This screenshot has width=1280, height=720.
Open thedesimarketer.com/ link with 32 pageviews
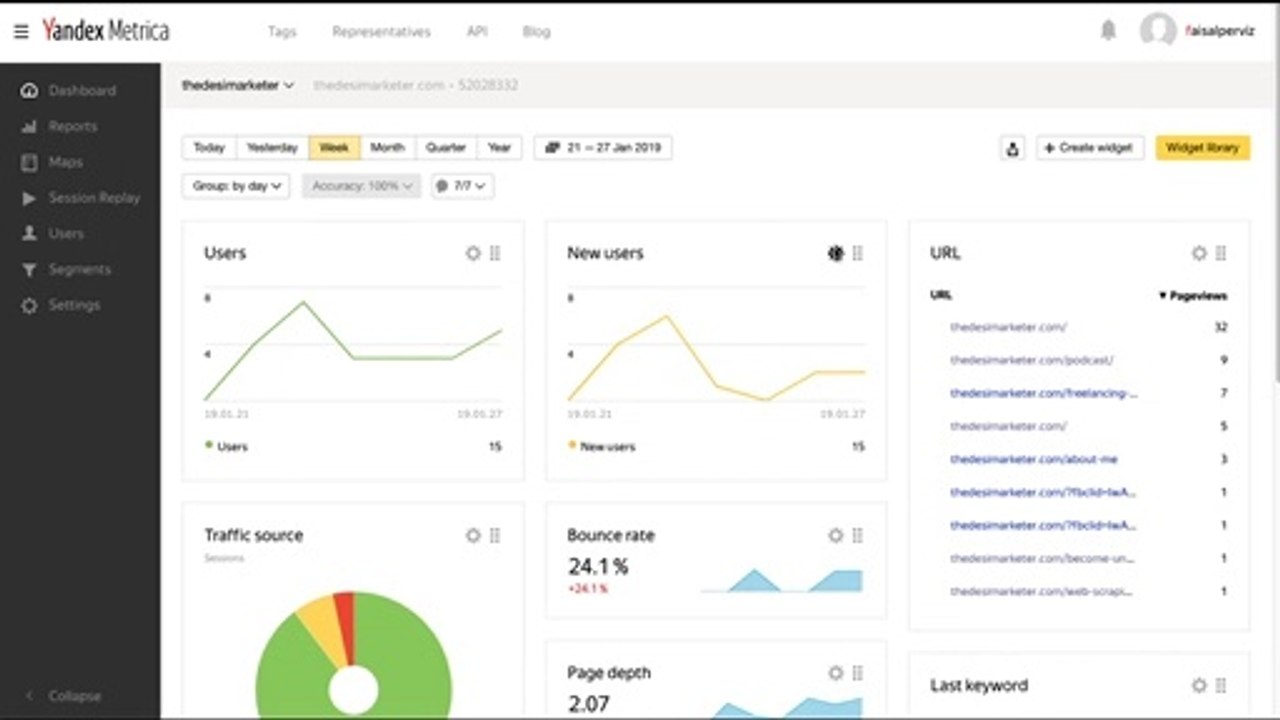(1008, 327)
